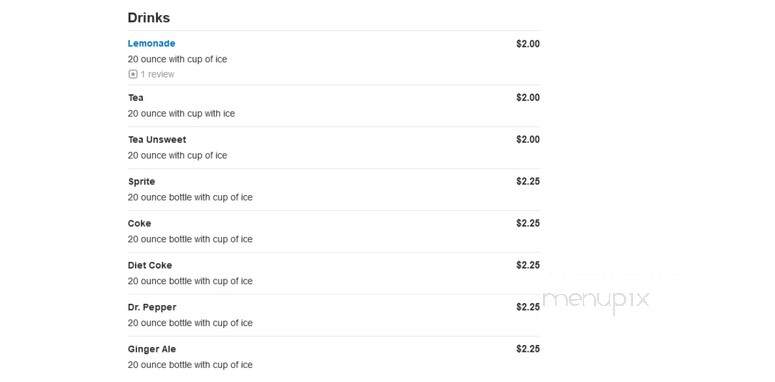Click the Sprite $2.25 price
Viewport: 775px width, 382px height.
click(x=528, y=181)
